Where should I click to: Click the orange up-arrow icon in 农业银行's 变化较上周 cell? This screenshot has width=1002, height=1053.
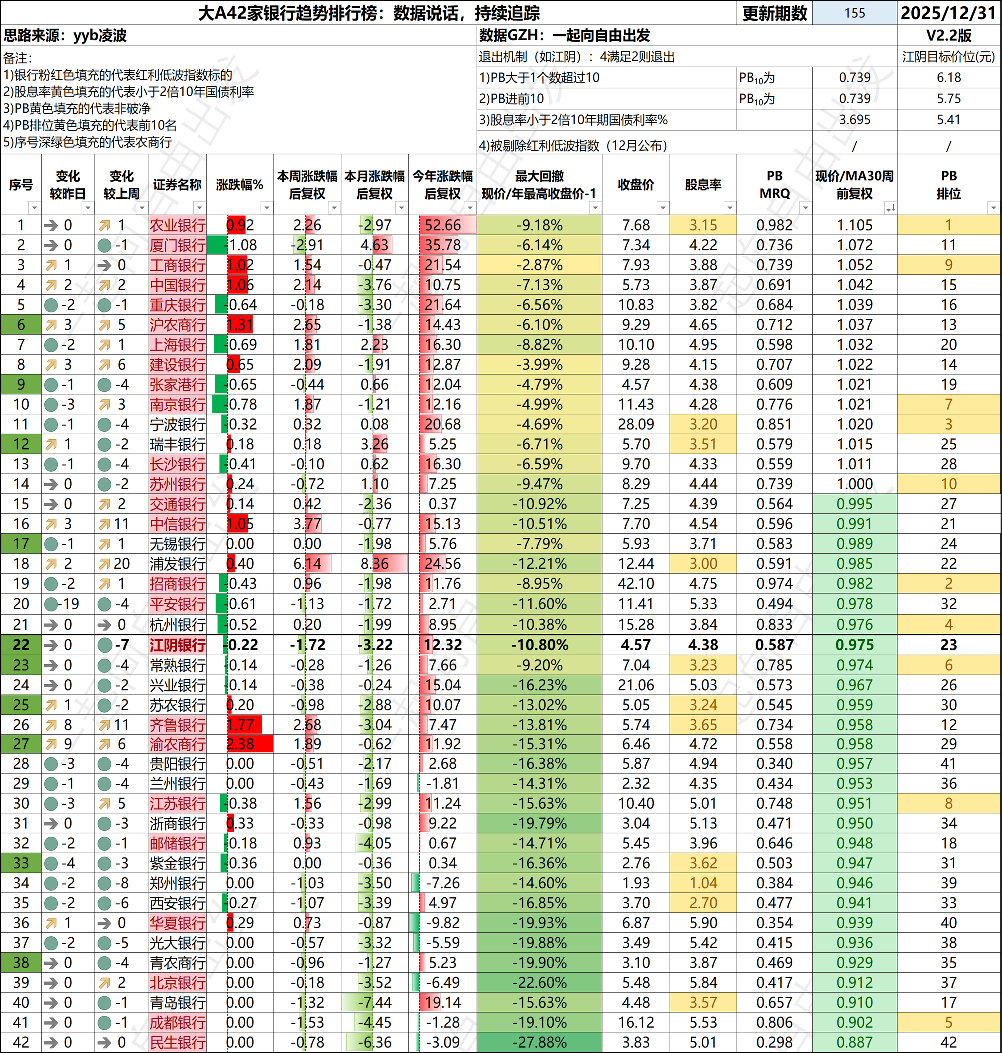tap(105, 226)
